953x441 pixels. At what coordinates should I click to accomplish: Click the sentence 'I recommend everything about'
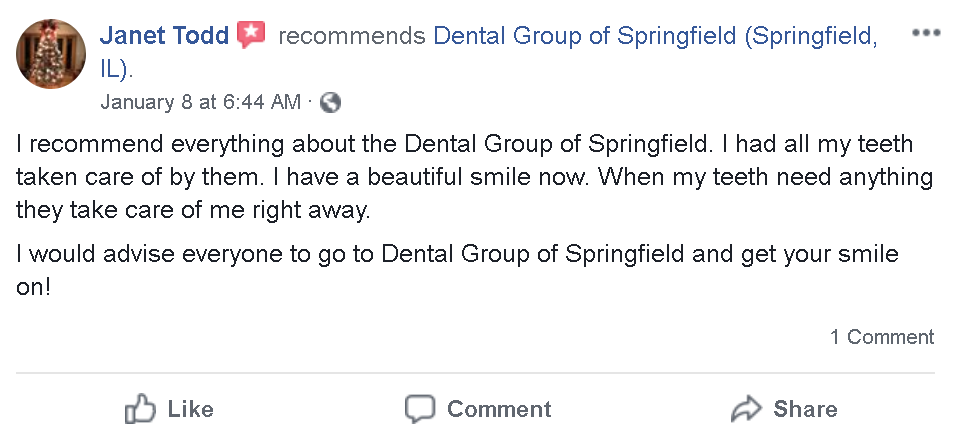[150, 145]
